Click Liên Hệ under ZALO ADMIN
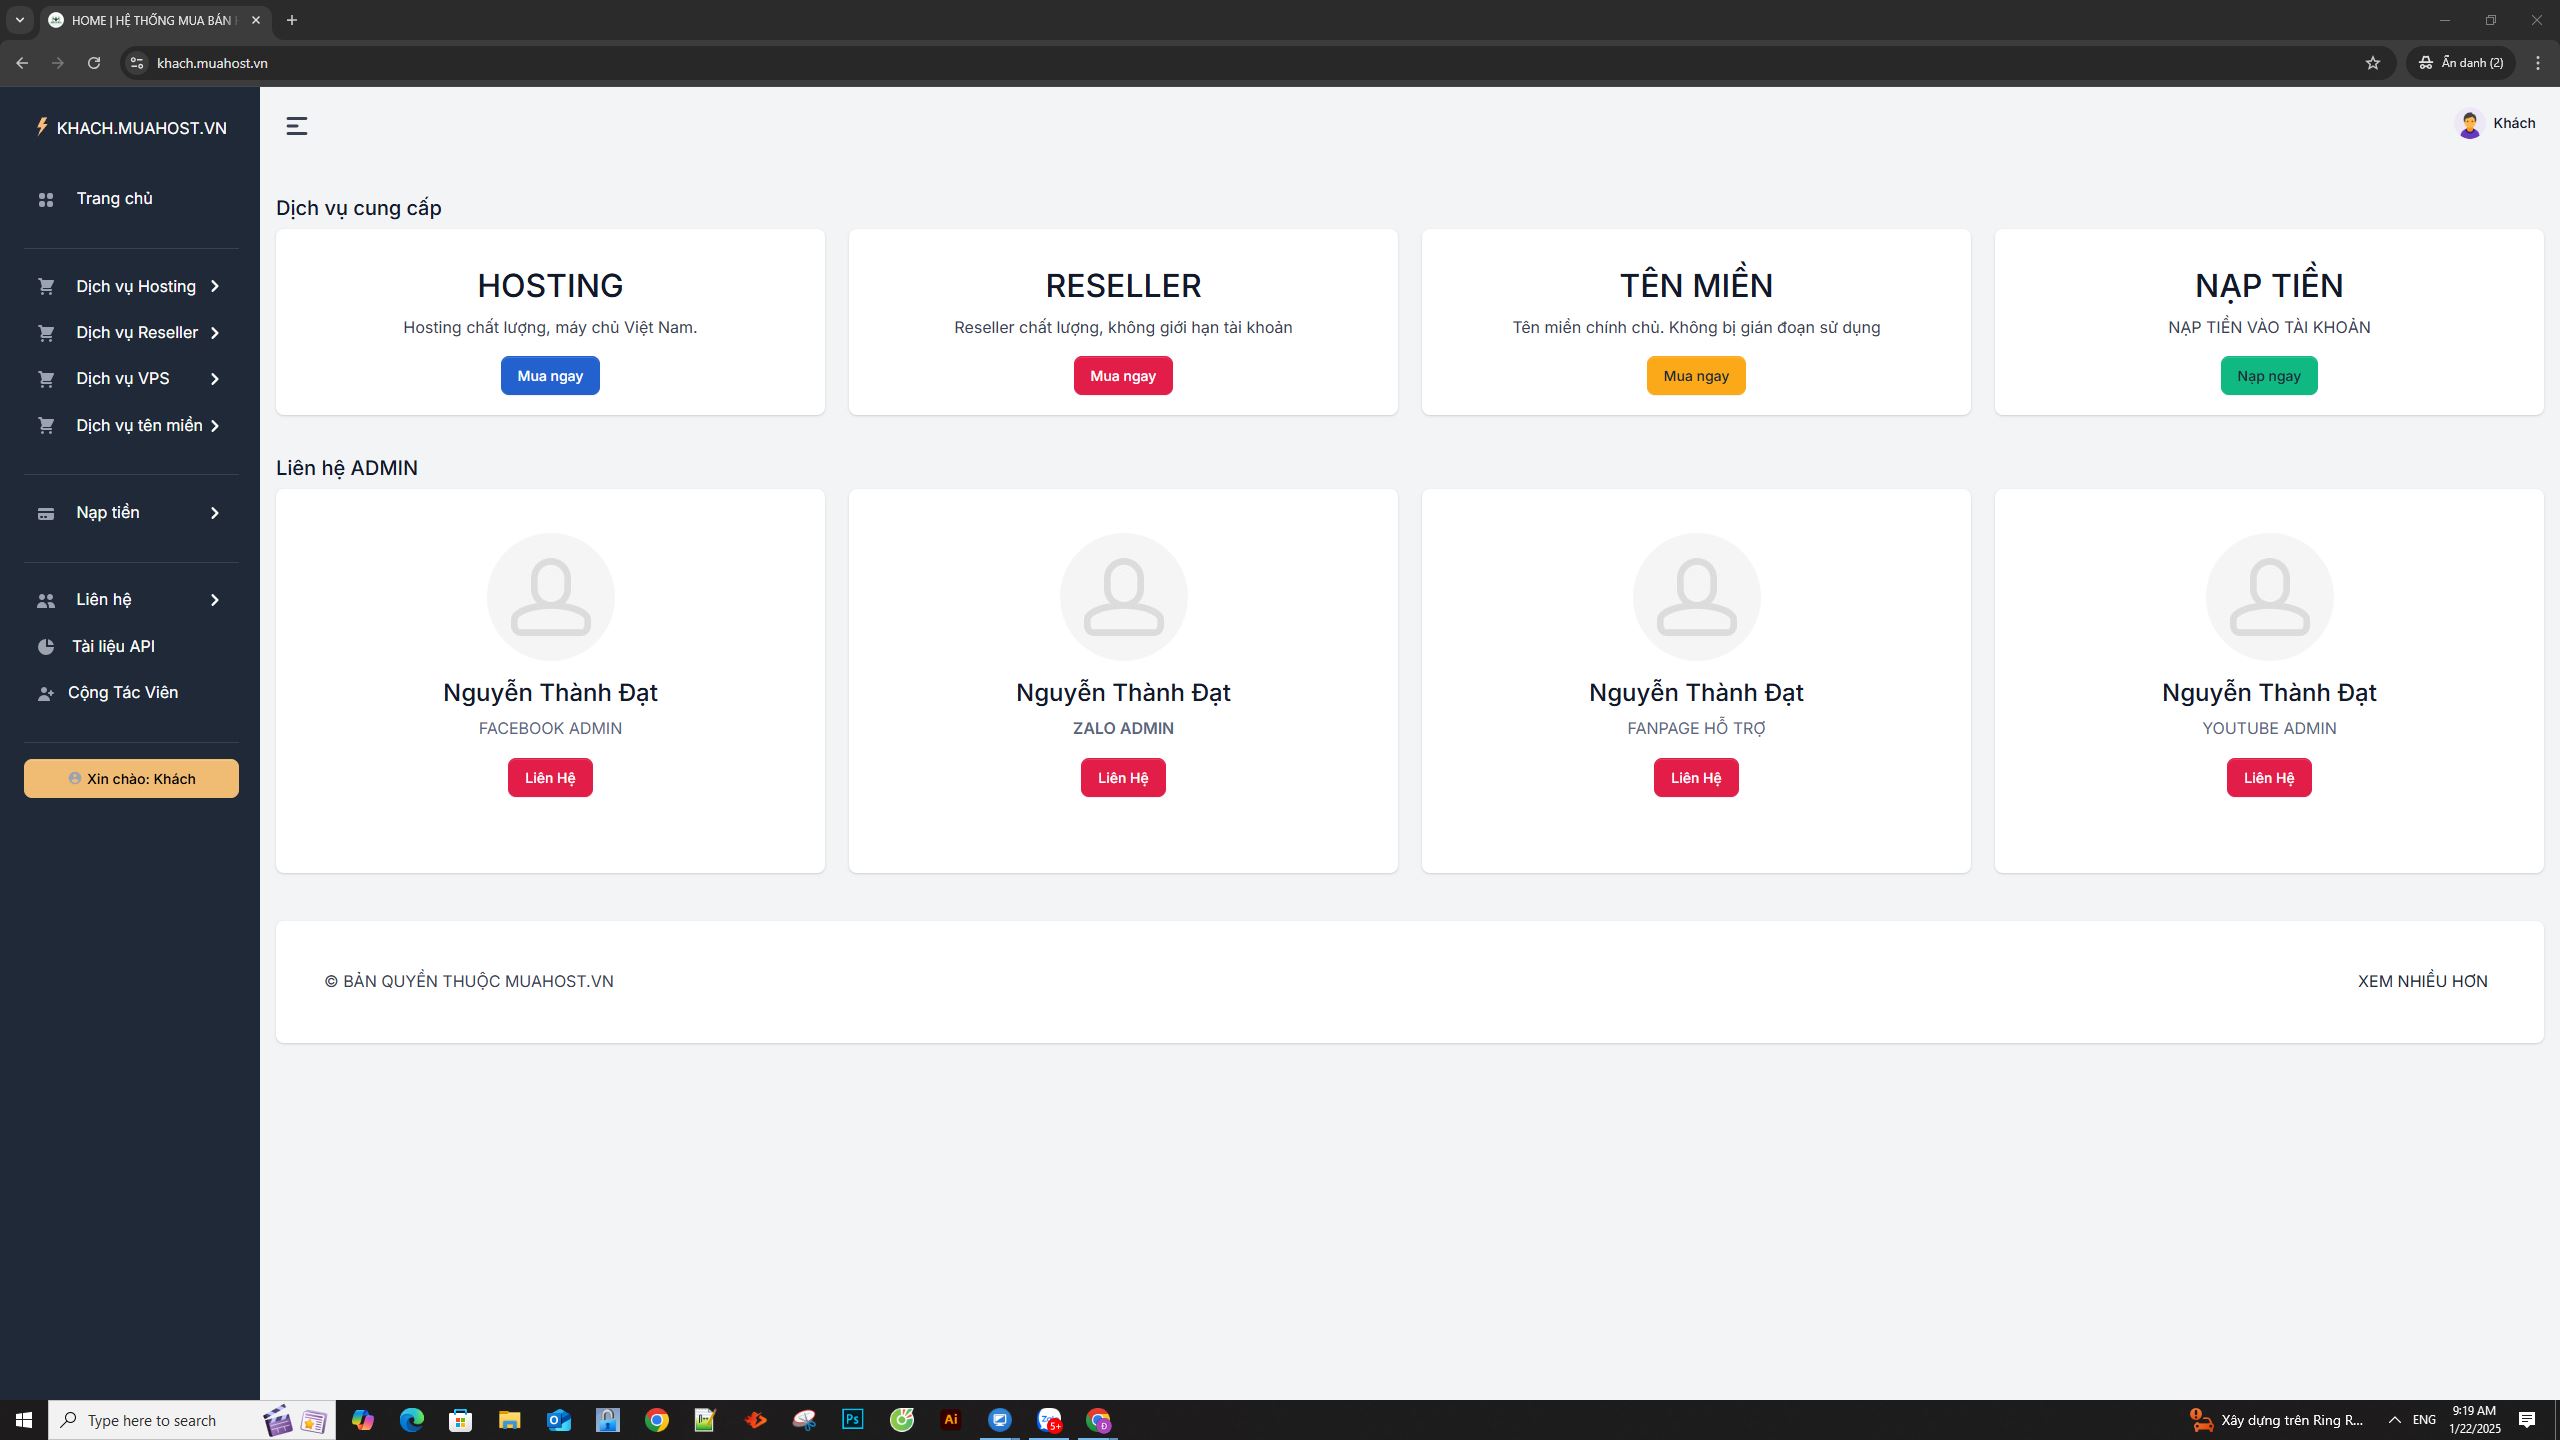 click(x=1122, y=778)
